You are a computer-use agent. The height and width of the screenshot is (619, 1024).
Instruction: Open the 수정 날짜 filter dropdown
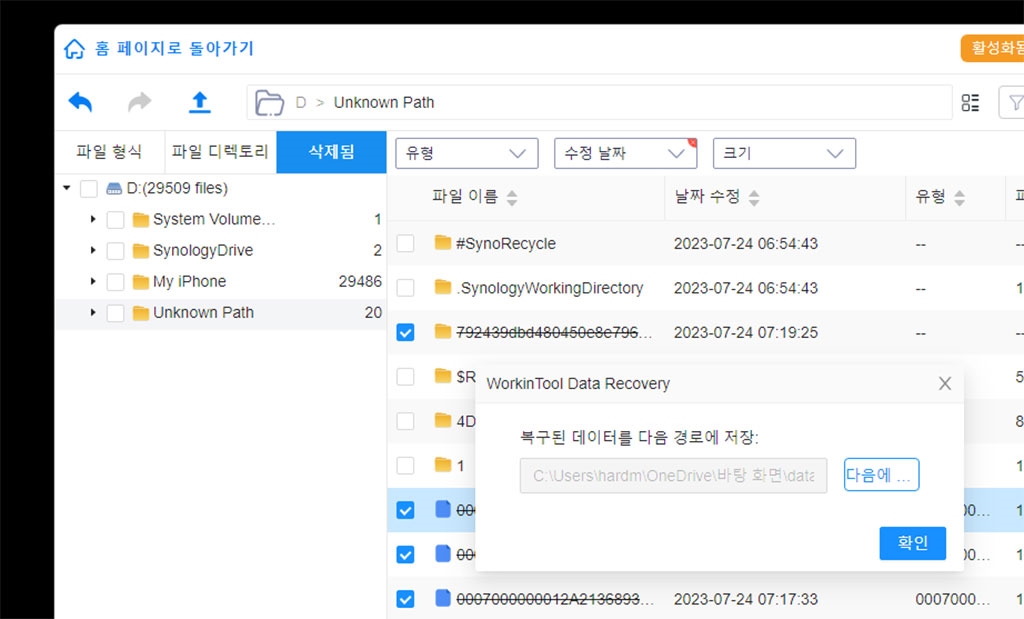(x=625, y=153)
